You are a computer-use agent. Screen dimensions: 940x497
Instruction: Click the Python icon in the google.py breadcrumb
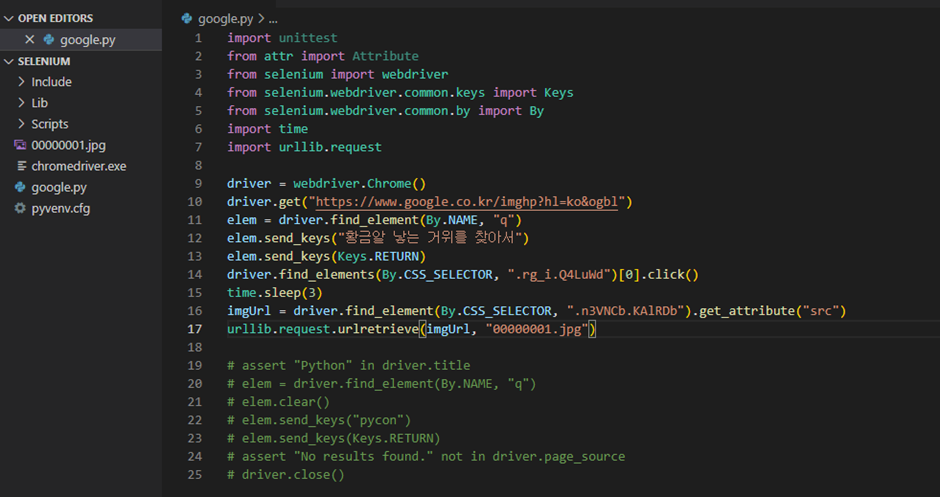[x=187, y=19]
